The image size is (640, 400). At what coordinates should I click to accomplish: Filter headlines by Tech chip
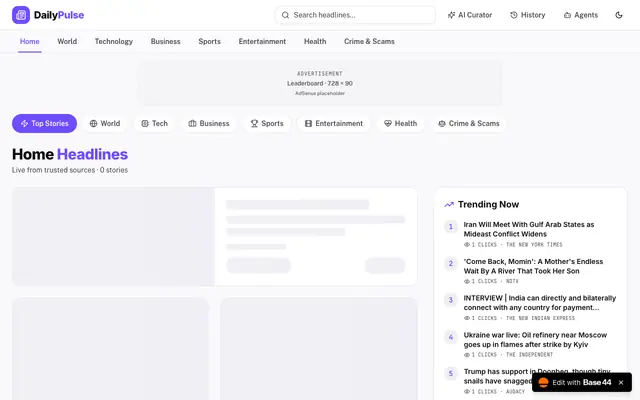pos(154,124)
